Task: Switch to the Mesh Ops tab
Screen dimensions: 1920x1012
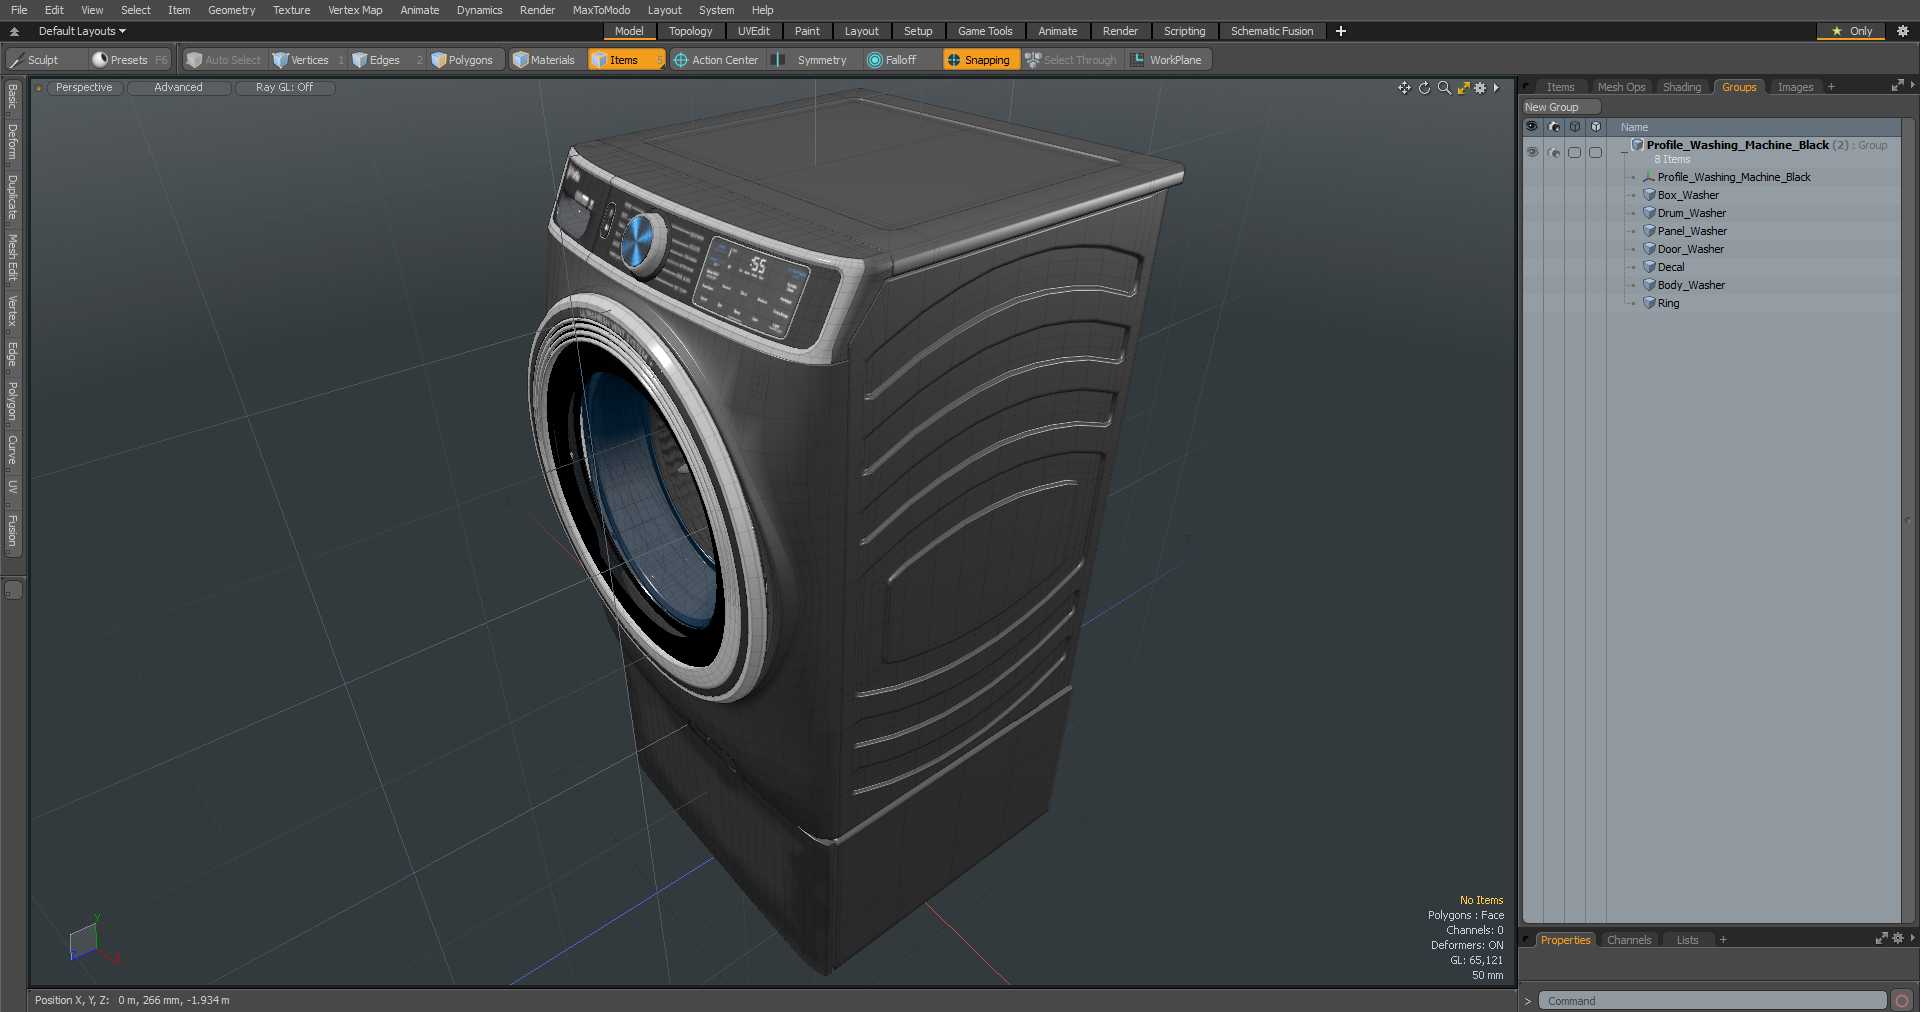Action: (x=1621, y=87)
